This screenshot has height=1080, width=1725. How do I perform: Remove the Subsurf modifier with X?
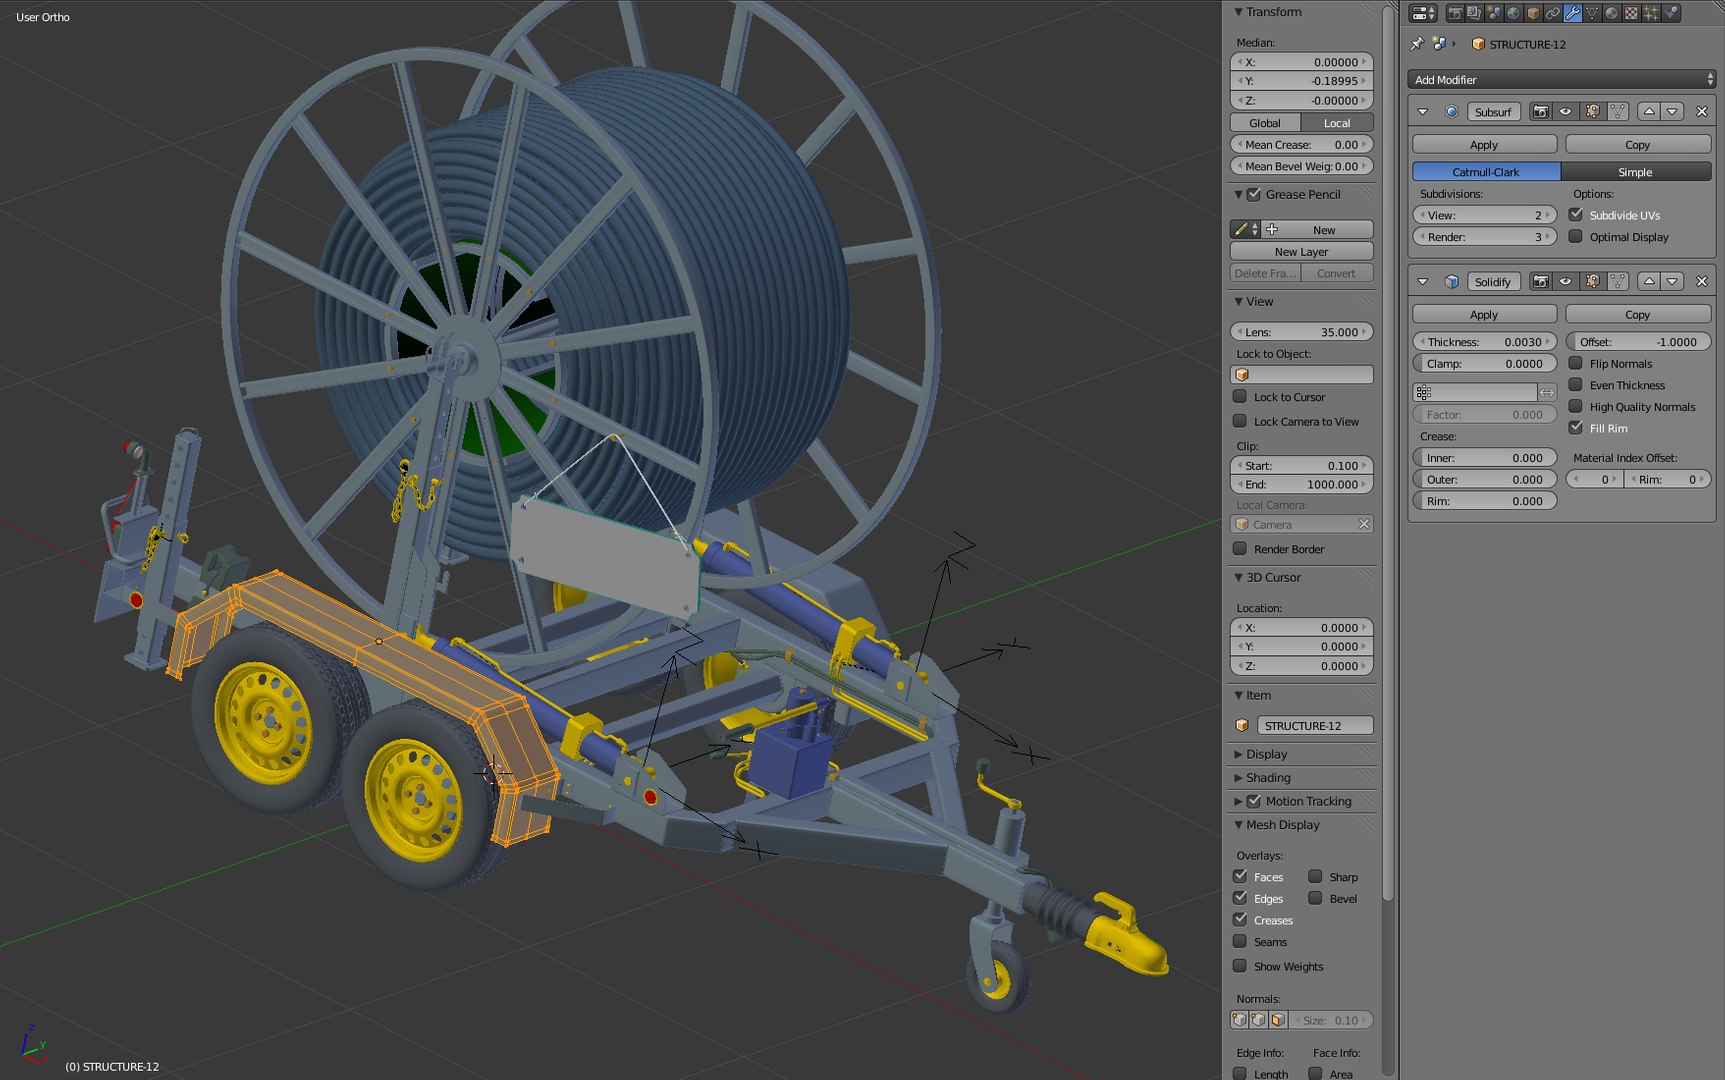(1701, 112)
